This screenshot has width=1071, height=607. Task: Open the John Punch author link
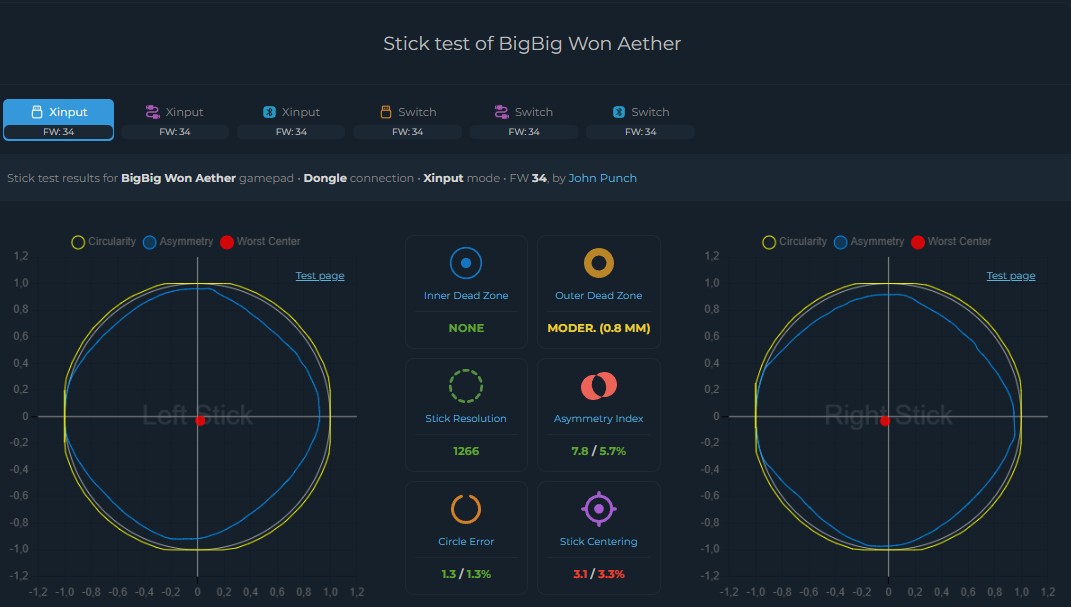point(602,178)
